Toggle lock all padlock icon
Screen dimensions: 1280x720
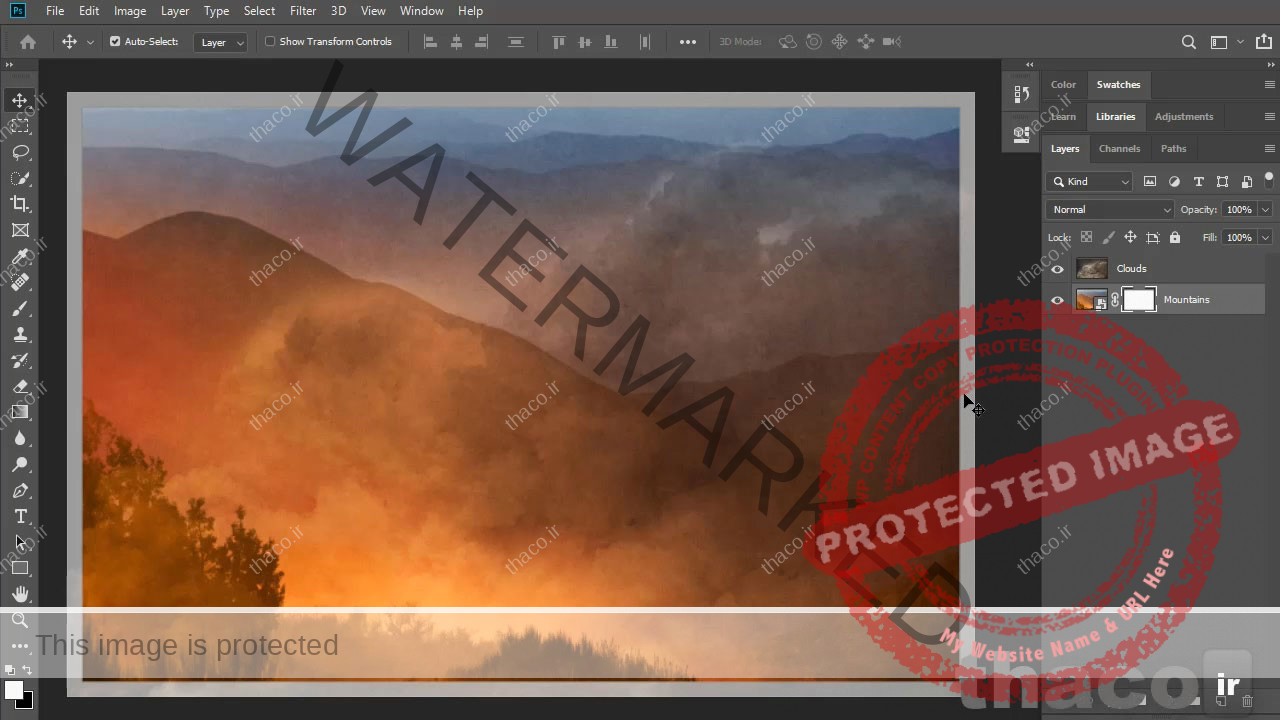(1175, 238)
